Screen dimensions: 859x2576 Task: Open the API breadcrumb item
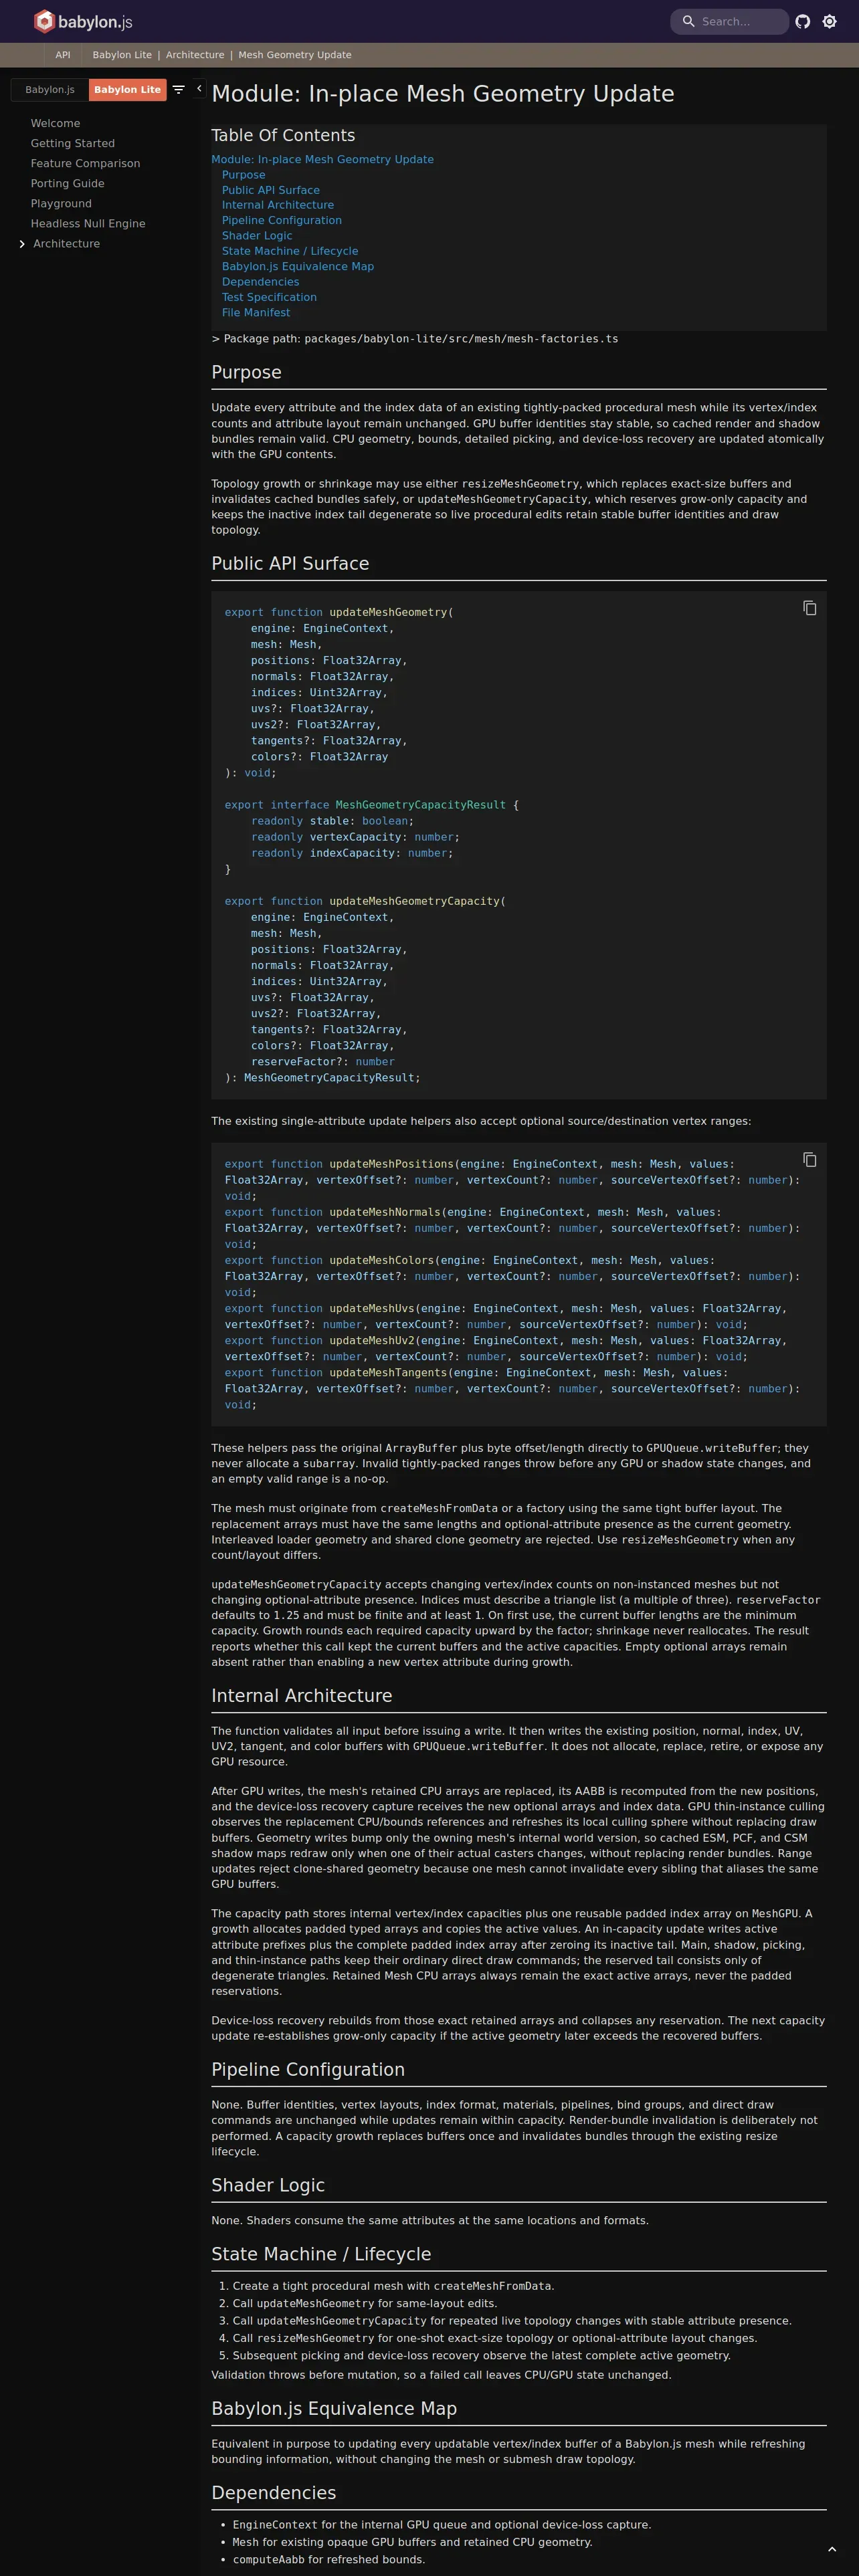[x=63, y=55]
